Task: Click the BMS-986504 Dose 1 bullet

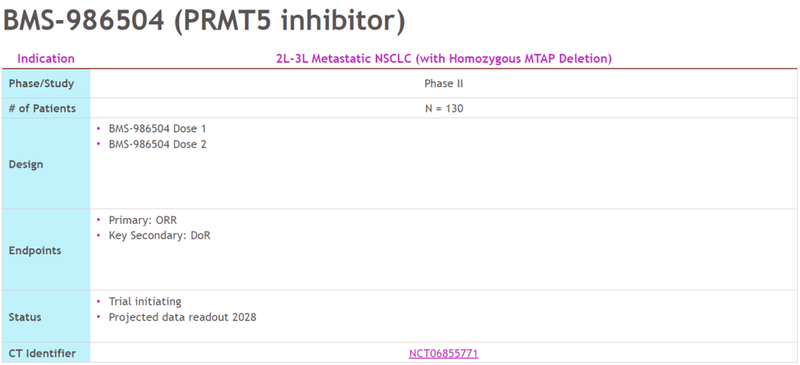Action: coord(157,129)
